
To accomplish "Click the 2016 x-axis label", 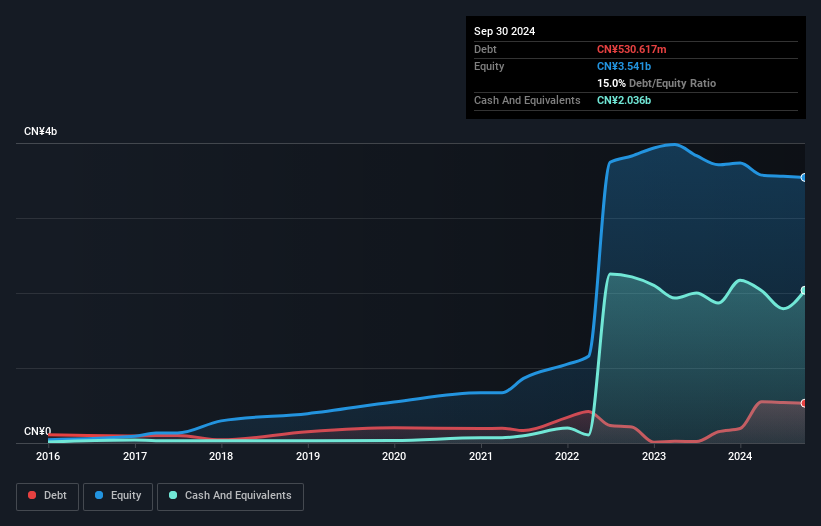I will pos(48,456).
